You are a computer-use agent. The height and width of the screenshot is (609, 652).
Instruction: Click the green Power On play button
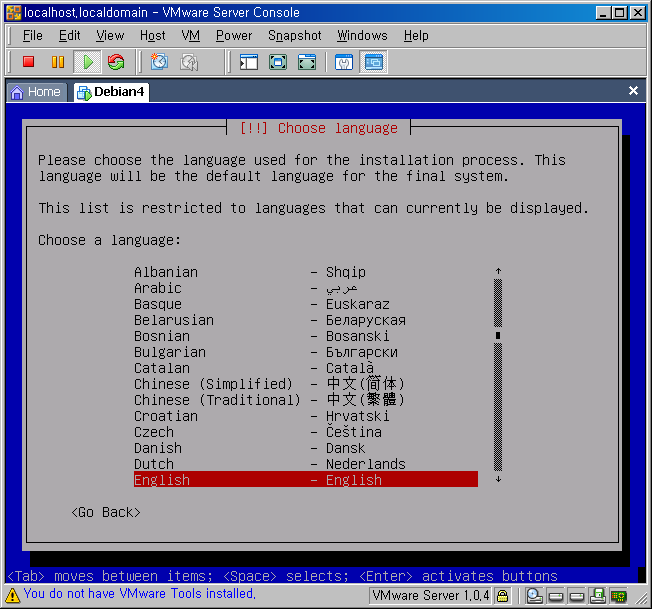(x=87, y=62)
